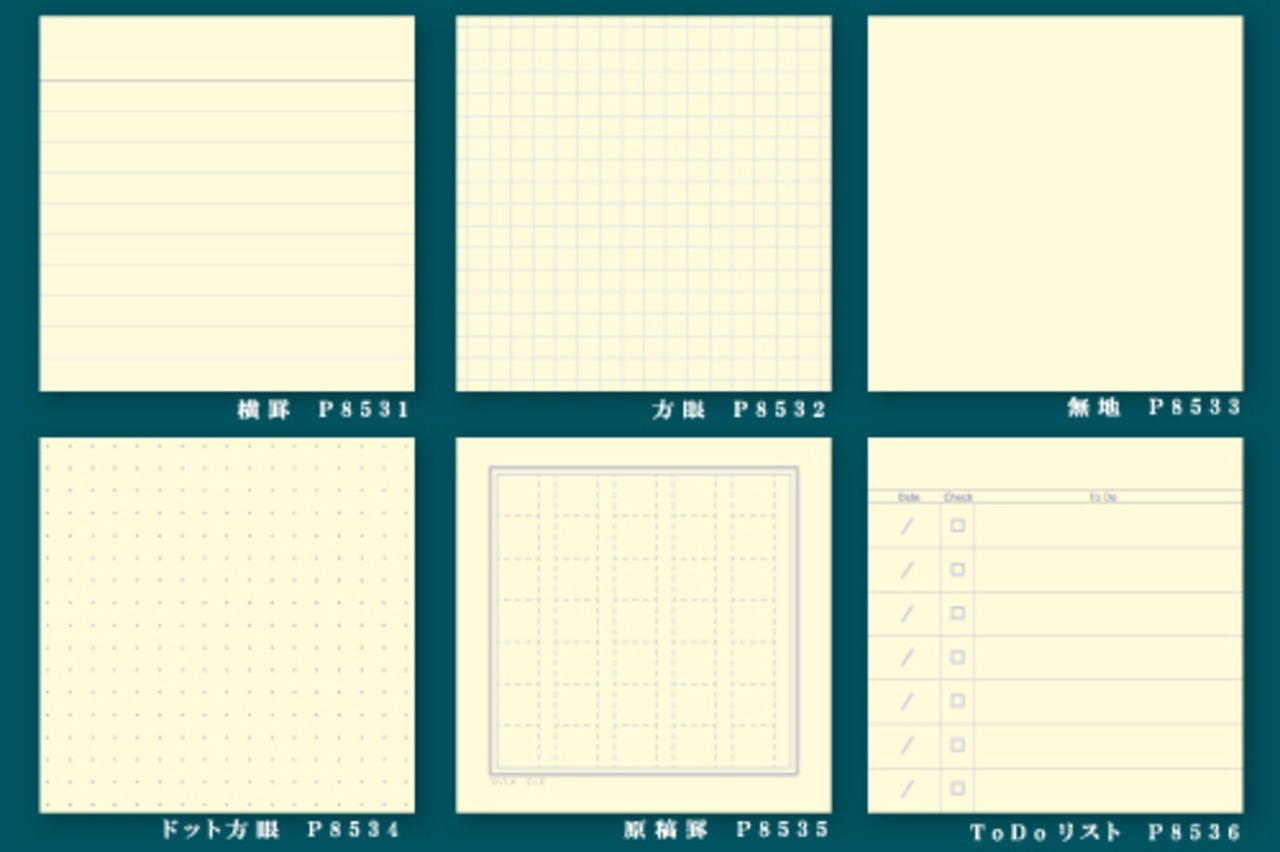
Task: Select the ドット方眼 dot grid thumbnail
Action: point(227,625)
